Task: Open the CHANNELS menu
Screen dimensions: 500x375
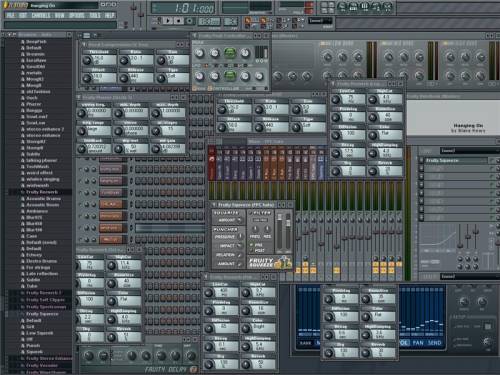Action: [x=41, y=15]
